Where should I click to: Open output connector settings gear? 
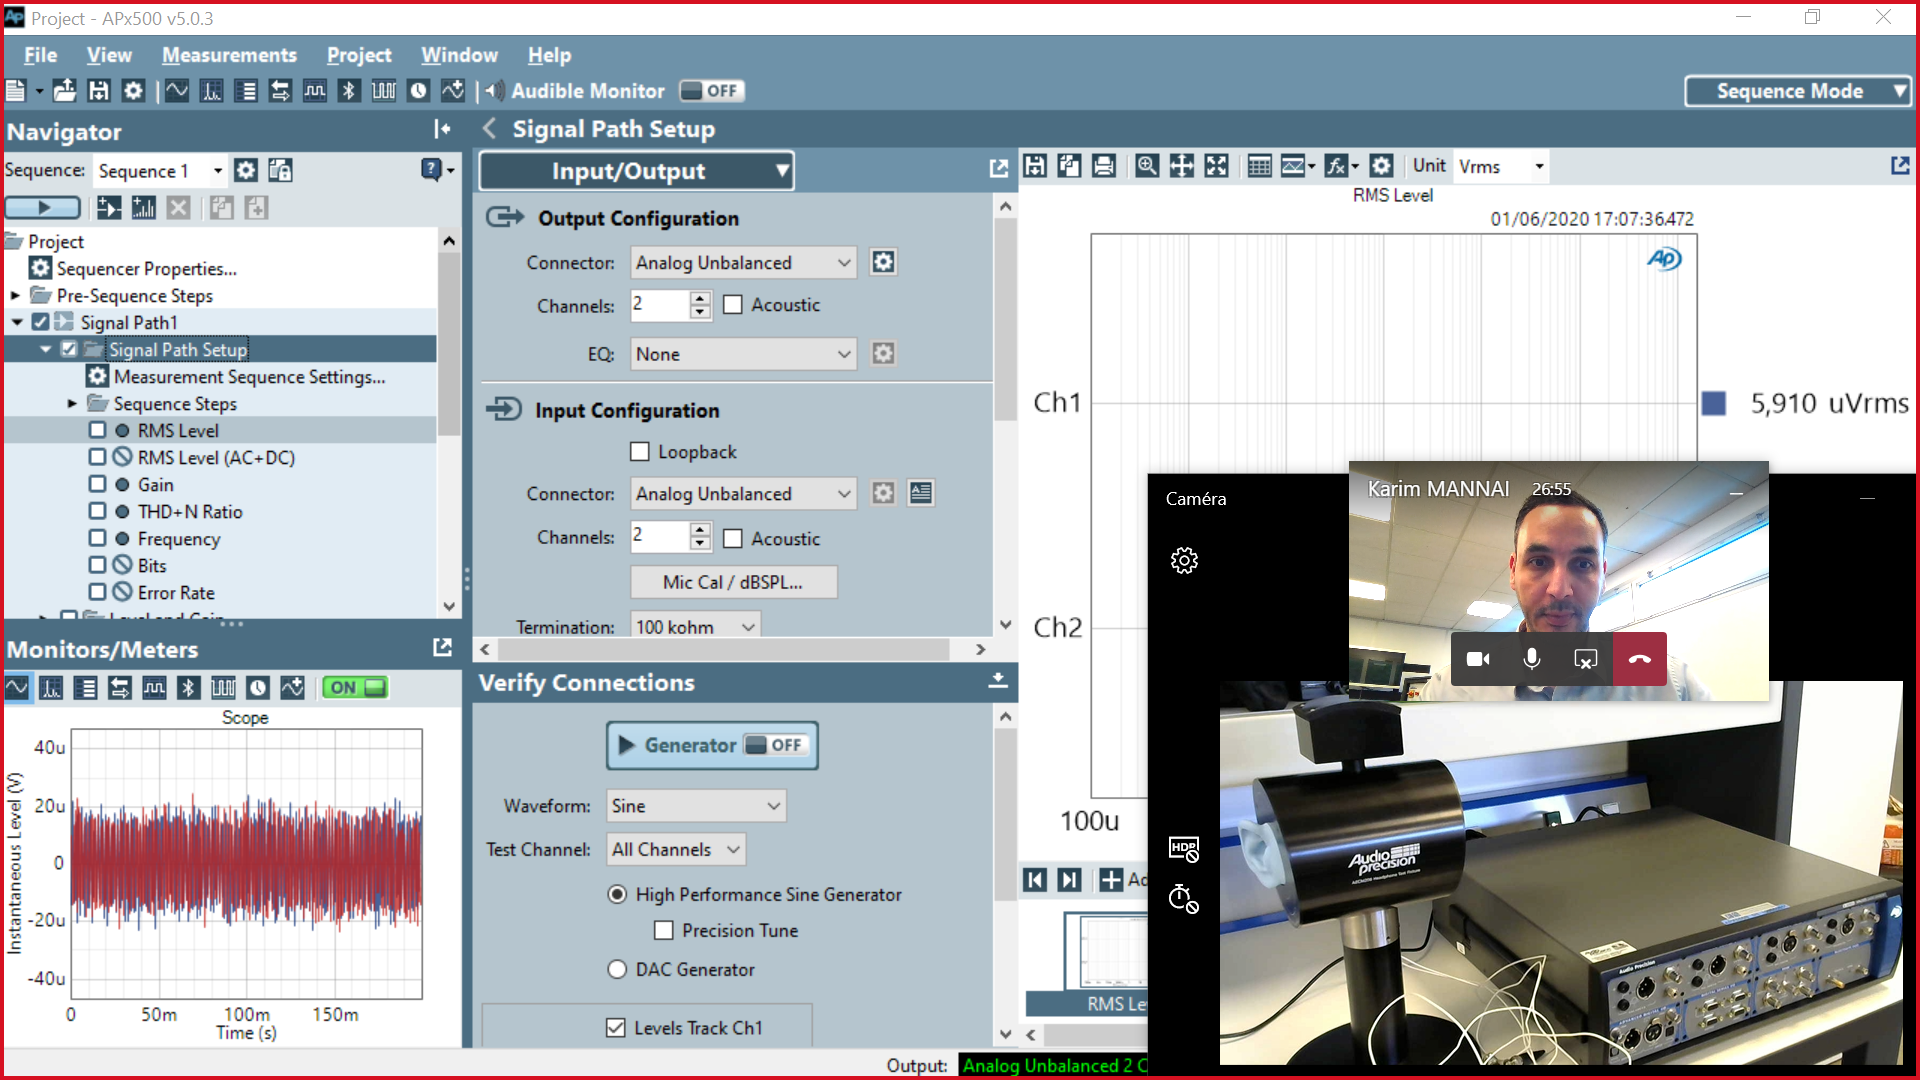pos(883,262)
